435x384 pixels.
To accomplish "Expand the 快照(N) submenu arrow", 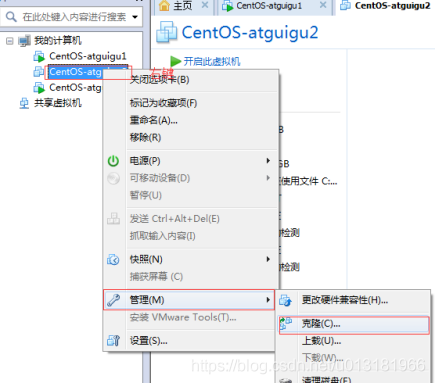I will tap(268, 259).
